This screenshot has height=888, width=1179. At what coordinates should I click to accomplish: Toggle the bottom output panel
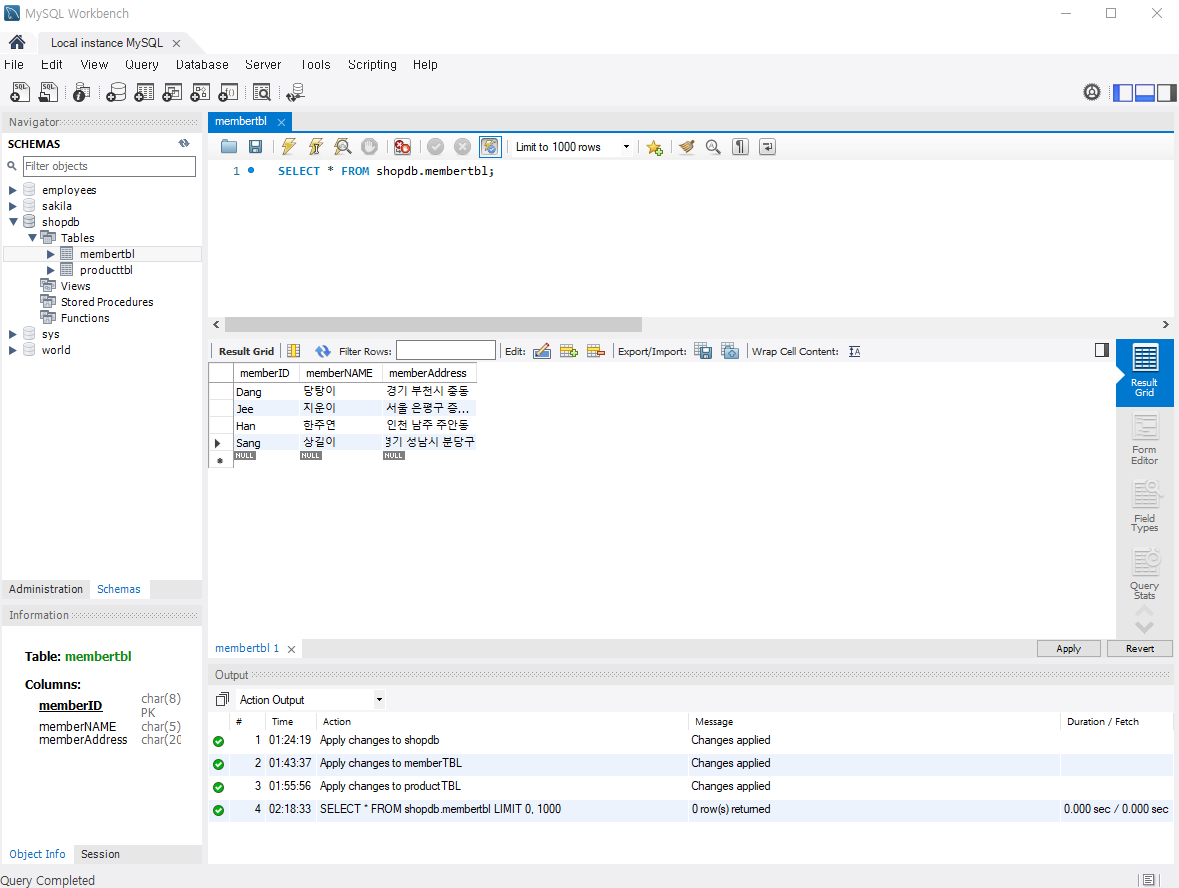1144,92
